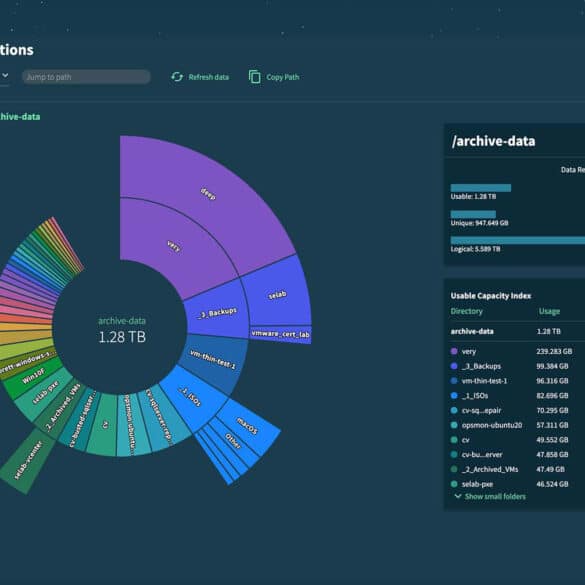Select the 'Win10F' chart segment

click(34, 376)
